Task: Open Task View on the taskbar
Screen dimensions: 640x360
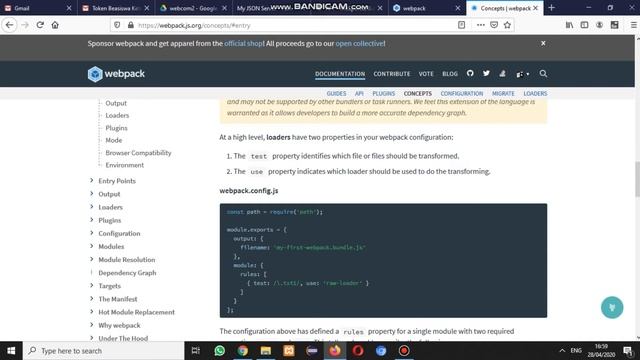Action: (196, 351)
